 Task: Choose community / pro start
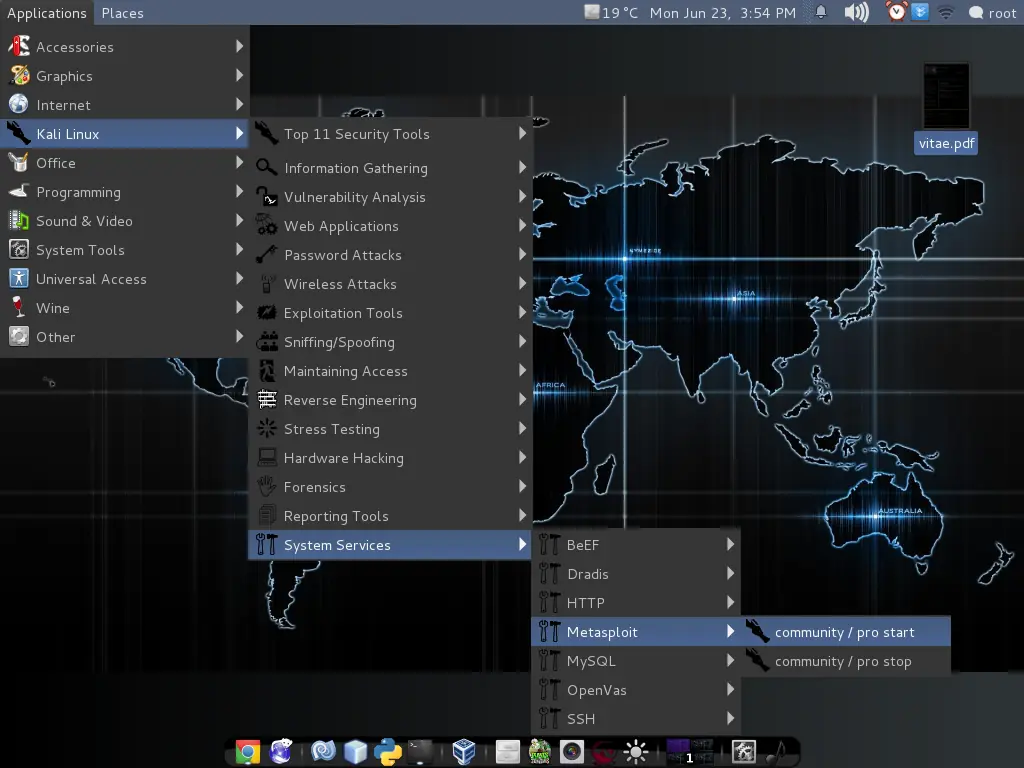(x=846, y=632)
